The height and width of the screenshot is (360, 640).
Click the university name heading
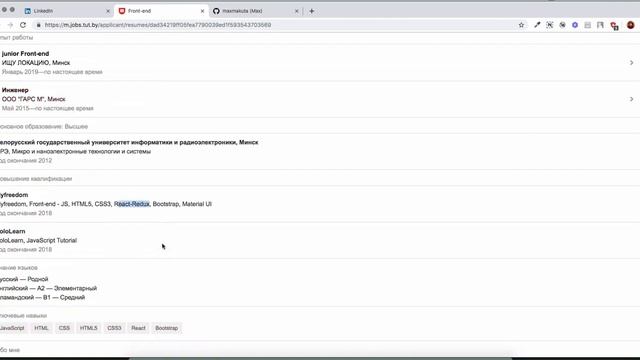(129, 142)
